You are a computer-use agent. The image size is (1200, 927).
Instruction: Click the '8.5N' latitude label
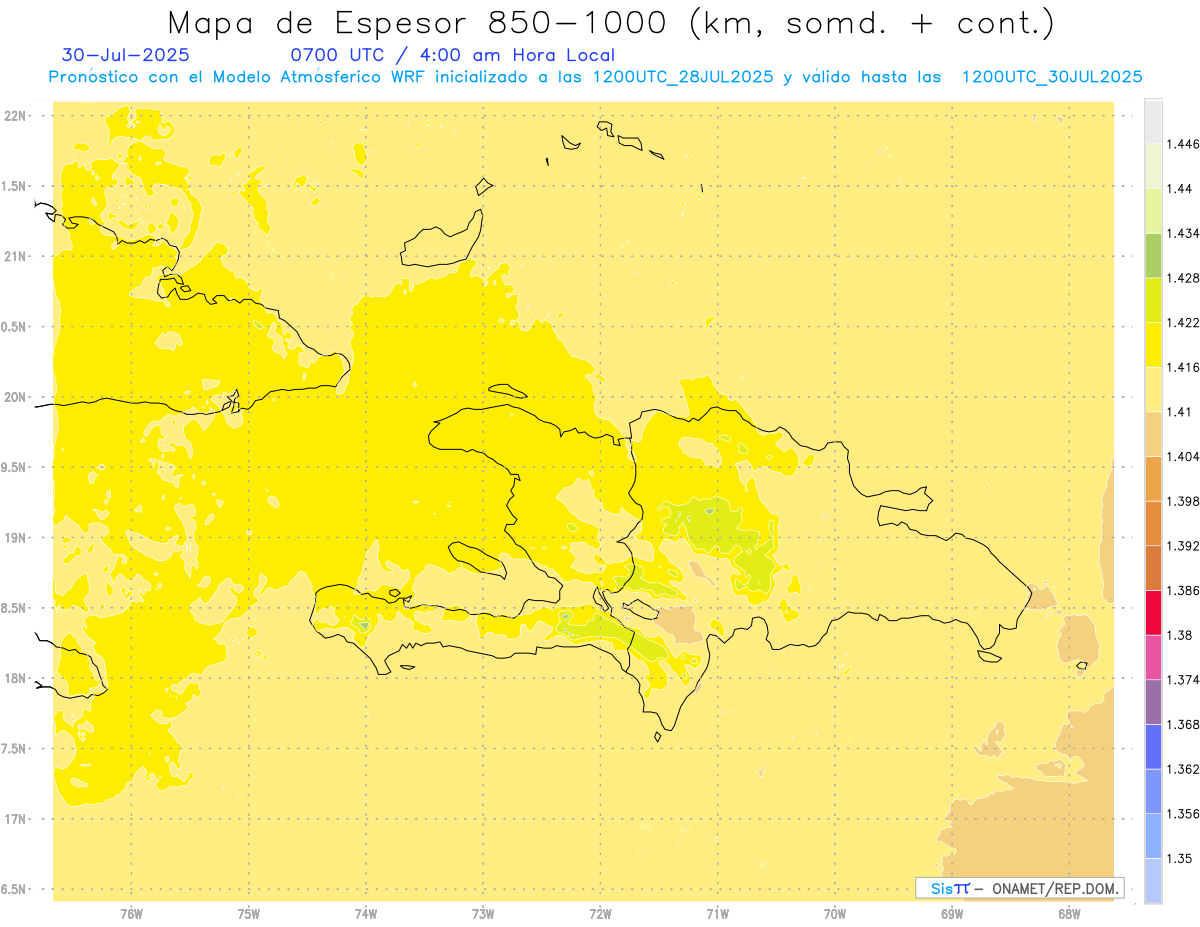[13, 608]
